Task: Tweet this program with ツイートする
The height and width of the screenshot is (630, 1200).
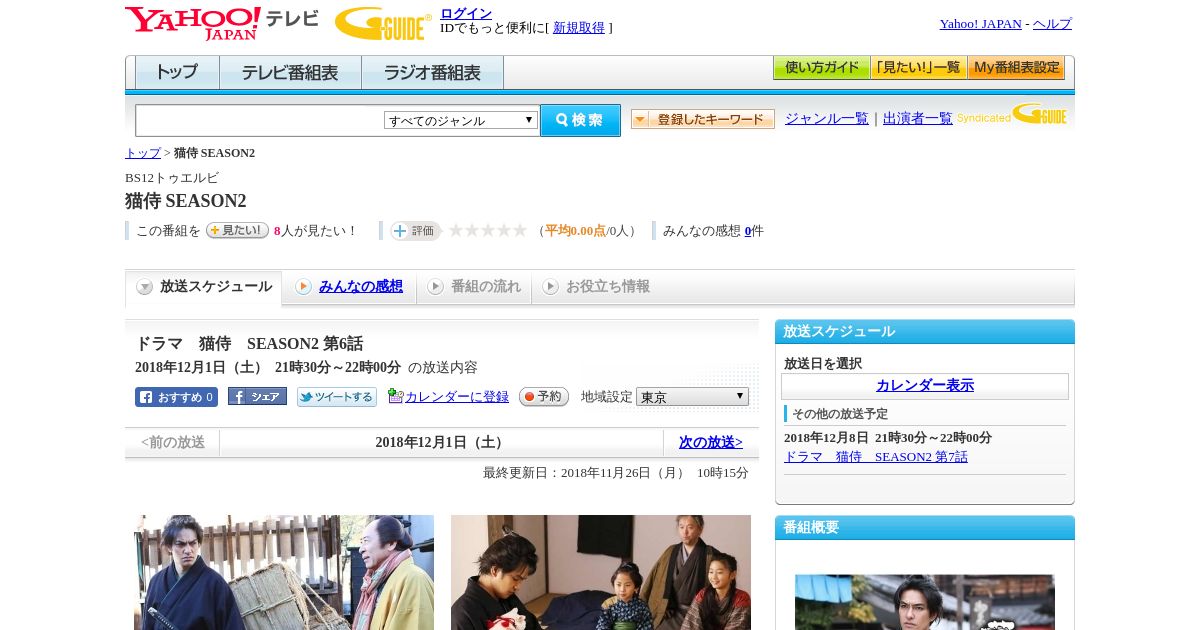Action: (337, 397)
